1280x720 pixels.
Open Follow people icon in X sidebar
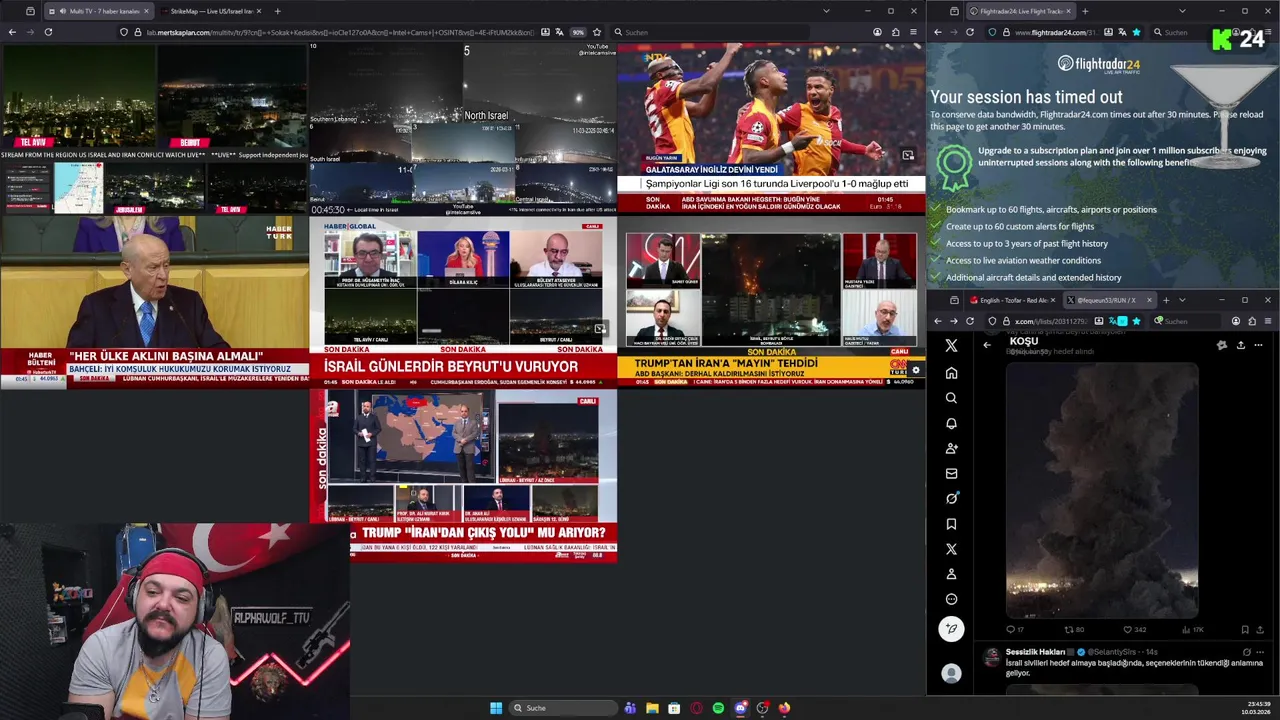[951, 448]
